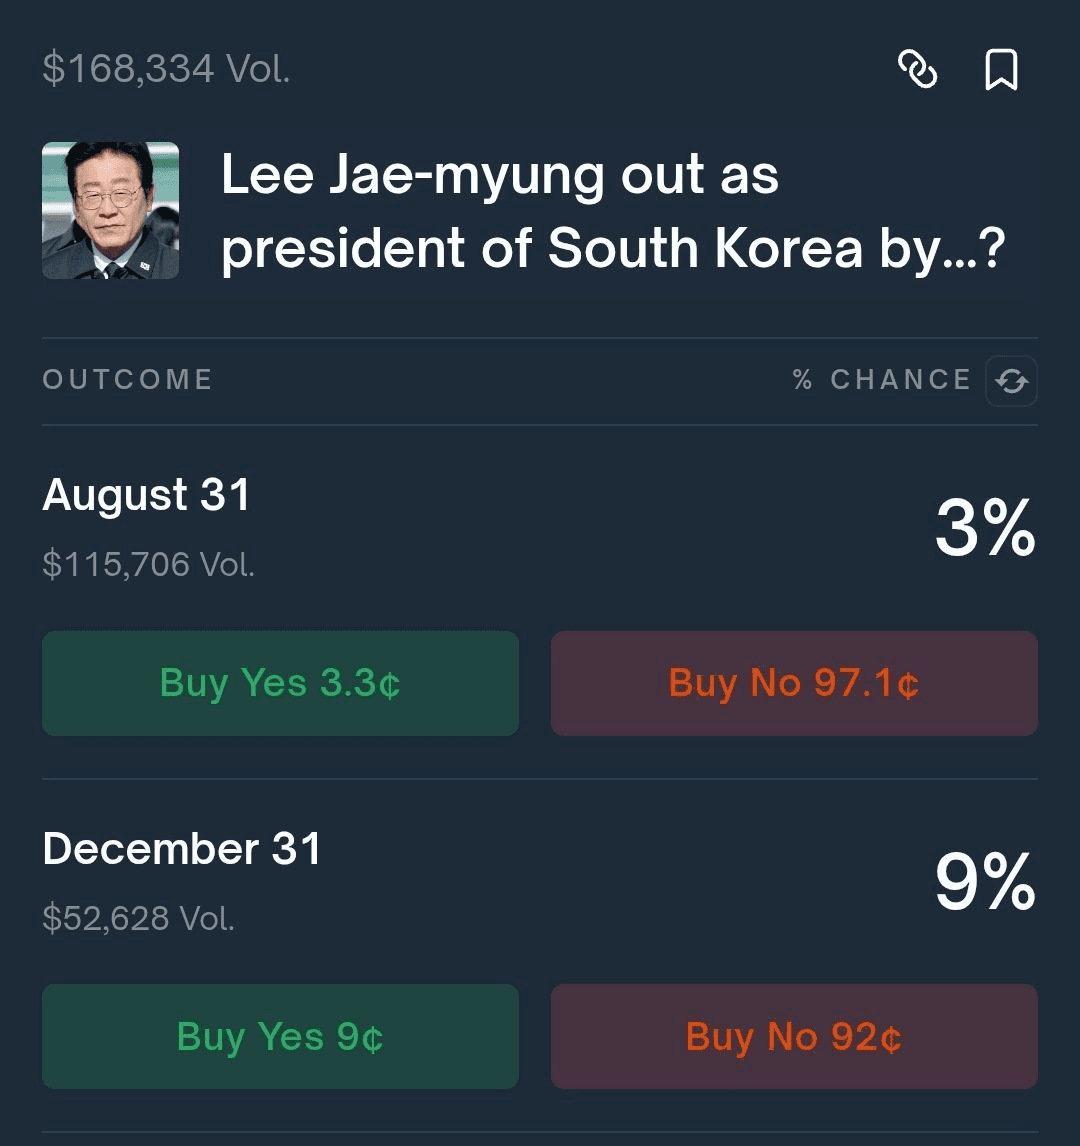Click the $52,628 Vol. under December 31
The height and width of the screenshot is (1146, 1080).
(139, 918)
